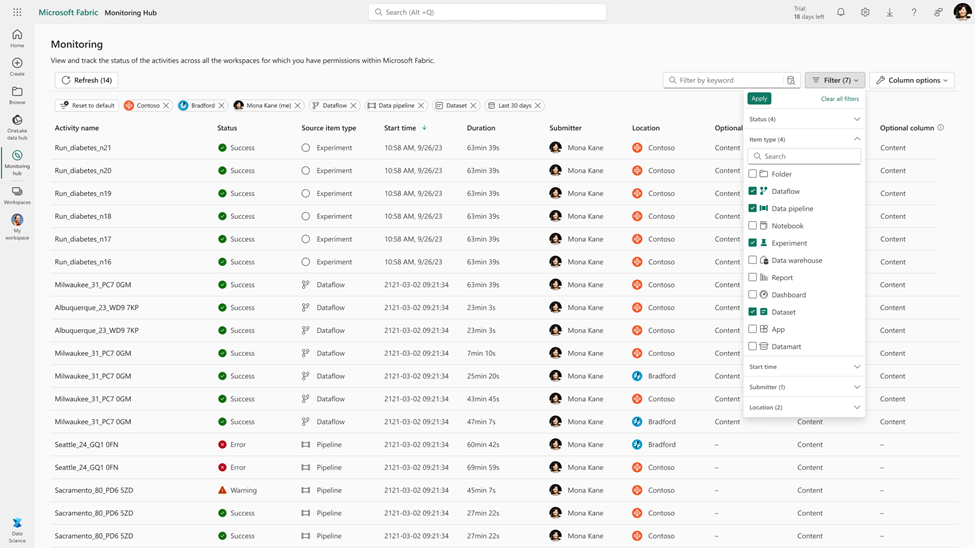
Task: Check the Report item type
Action: (x=752, y=277)
